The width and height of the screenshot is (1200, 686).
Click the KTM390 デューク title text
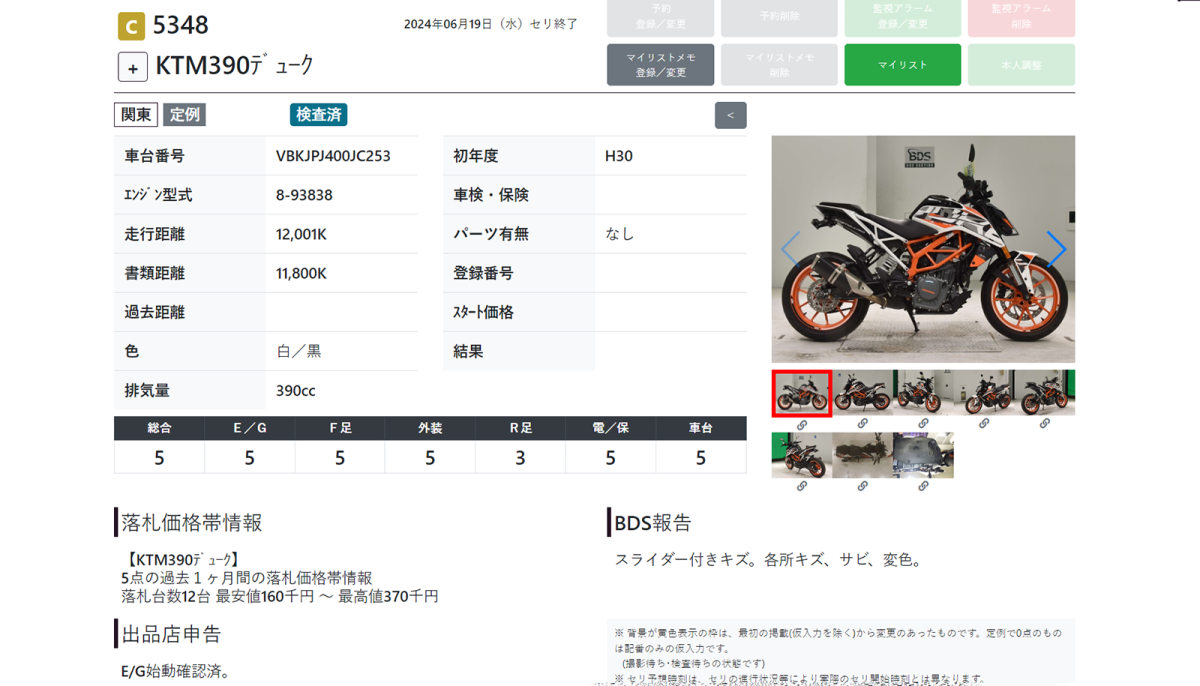pyautogui.click(x=235, y=66)
